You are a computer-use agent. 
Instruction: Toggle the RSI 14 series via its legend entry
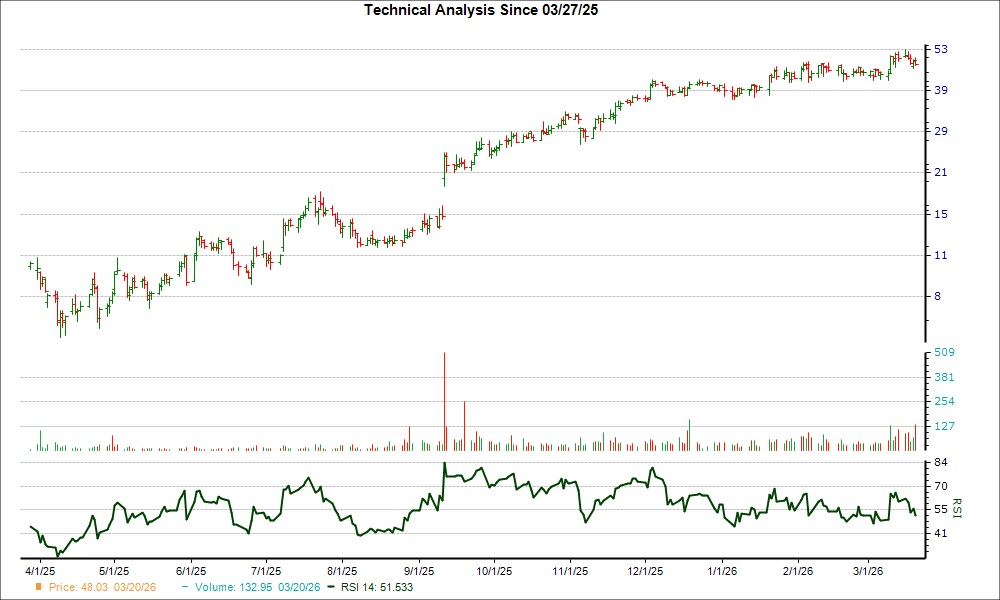[375, 589]
